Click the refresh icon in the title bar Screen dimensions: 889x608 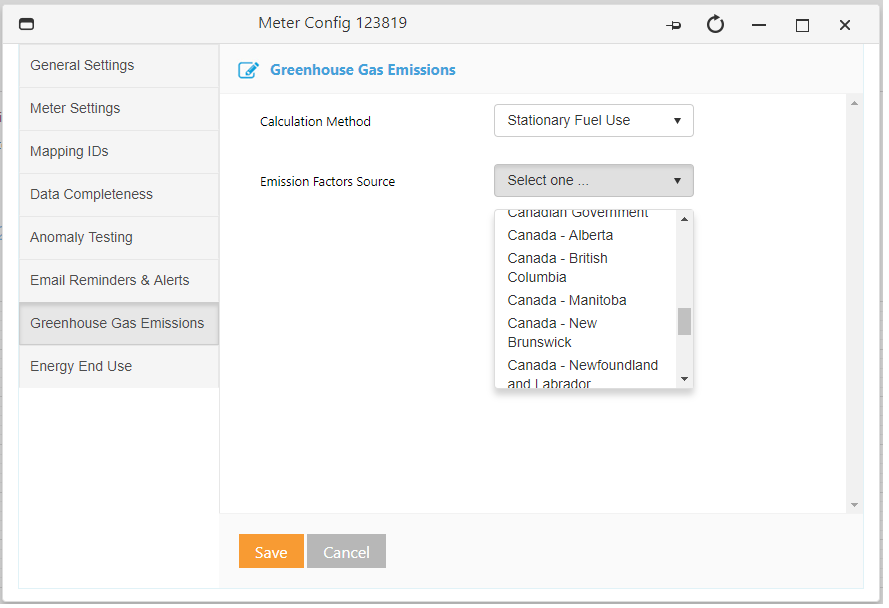(715, 23)
